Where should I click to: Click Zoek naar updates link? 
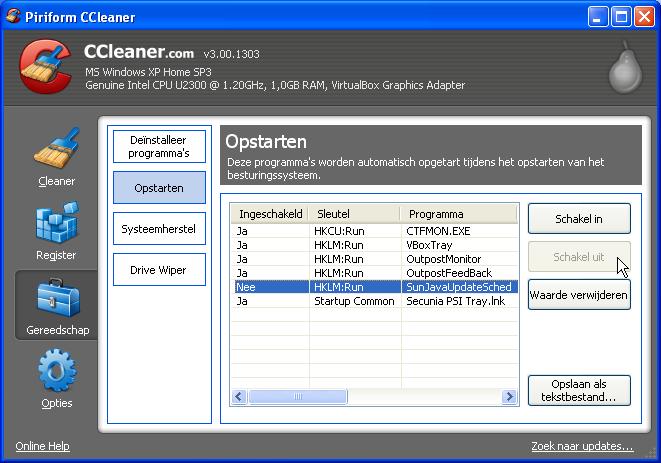click(x=582, y=446)
